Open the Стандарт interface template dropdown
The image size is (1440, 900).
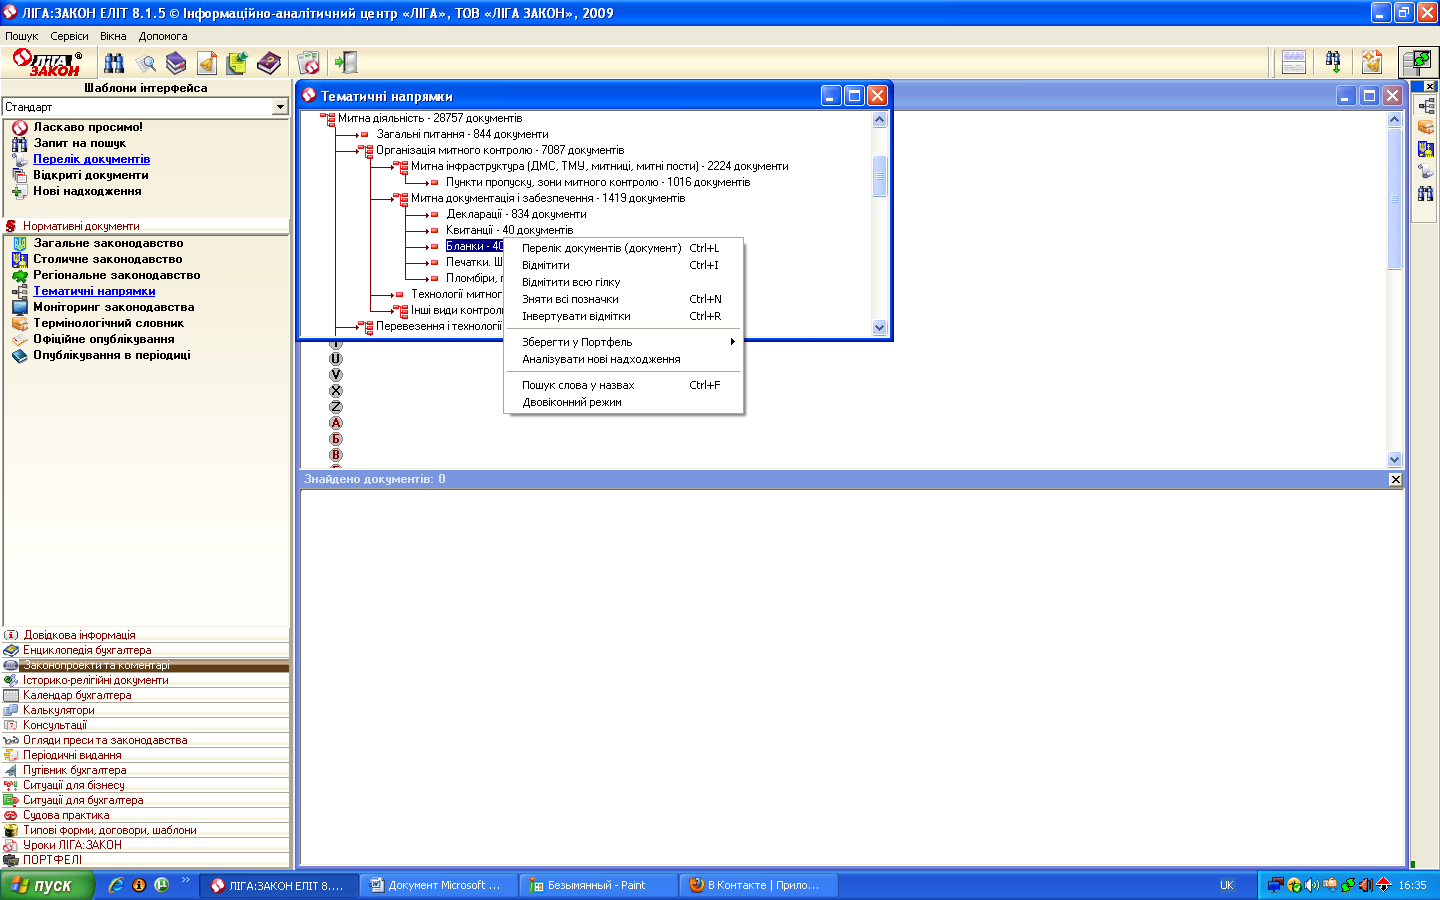point(280,107)
